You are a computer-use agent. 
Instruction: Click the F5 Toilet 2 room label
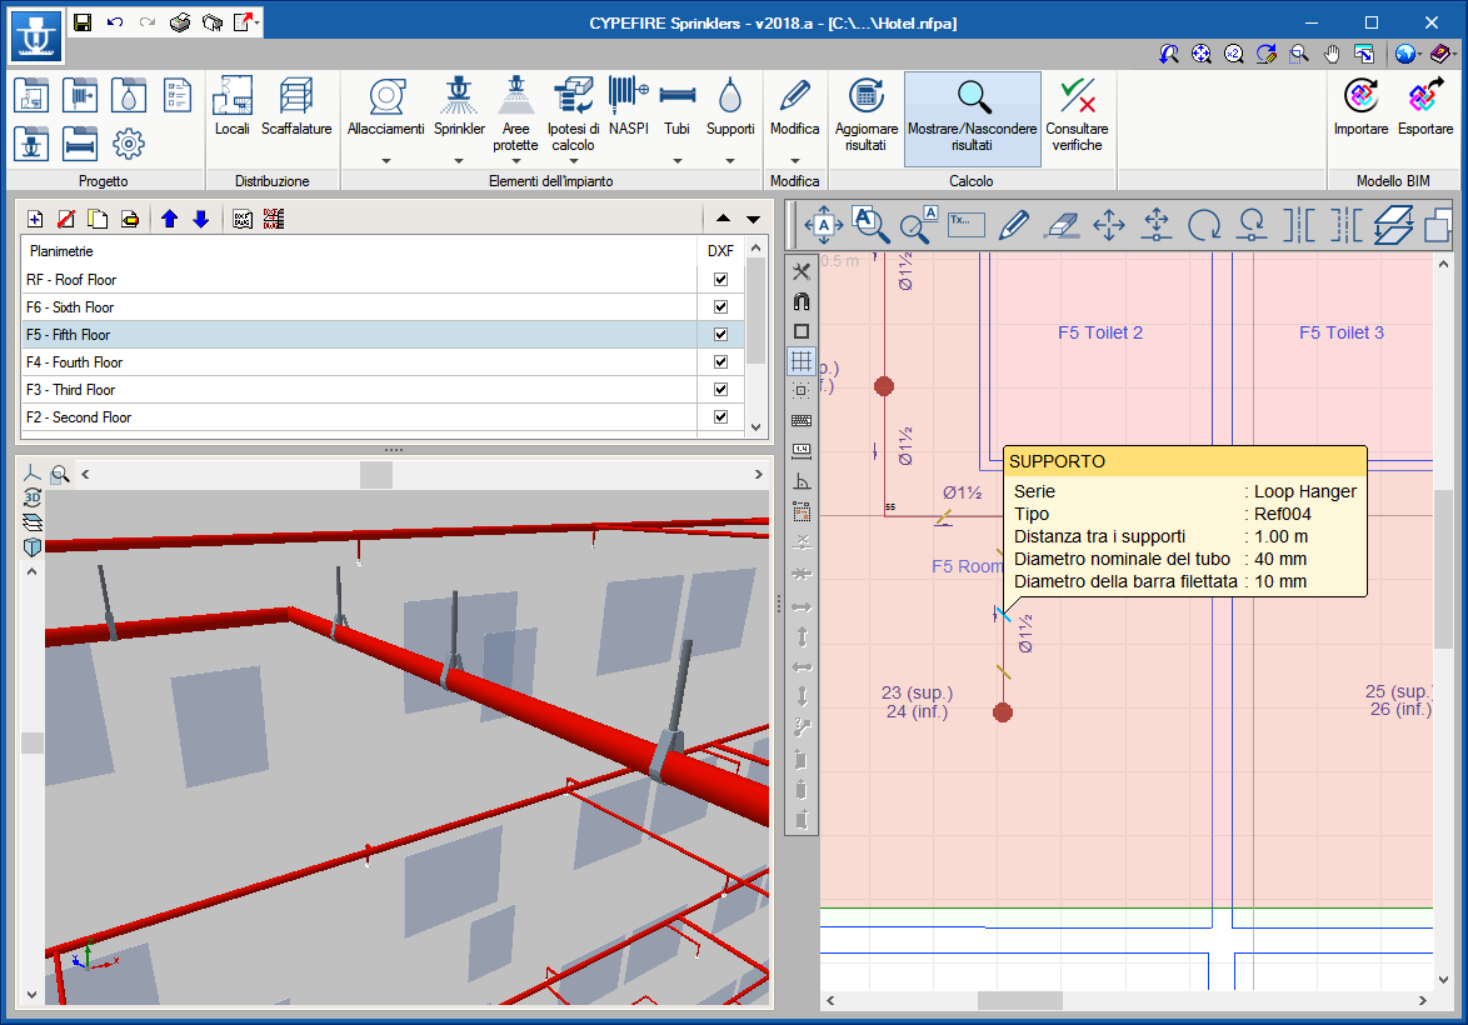coord(1100,333)
